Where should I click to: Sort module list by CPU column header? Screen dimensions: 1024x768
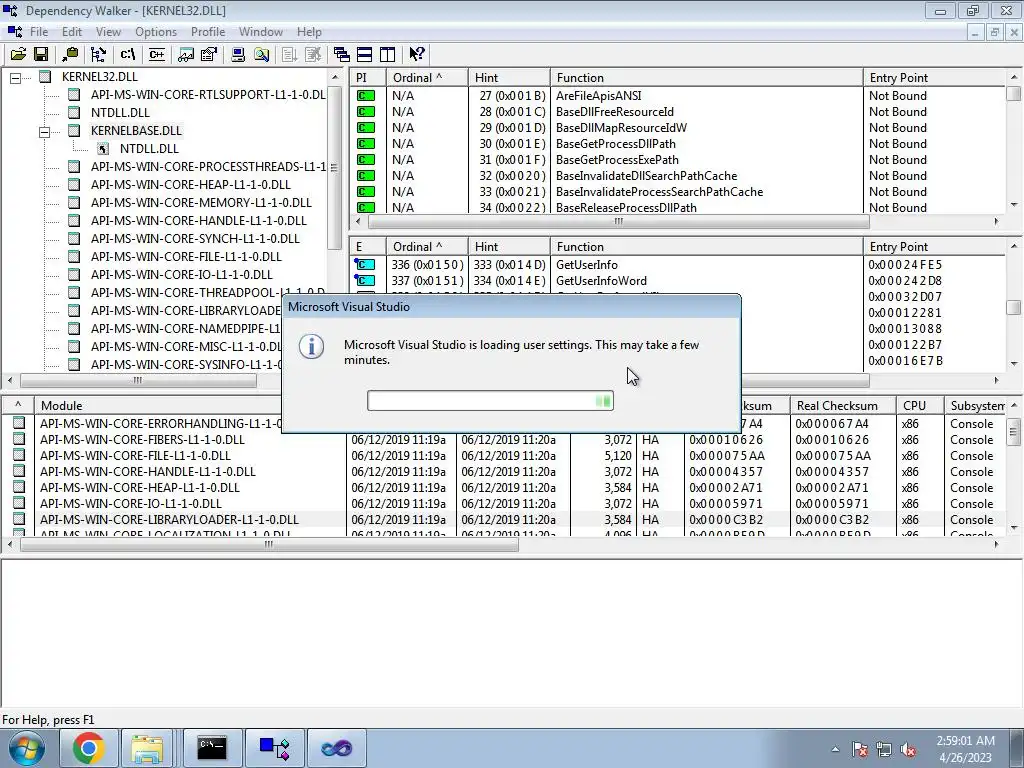click(920, 406)
